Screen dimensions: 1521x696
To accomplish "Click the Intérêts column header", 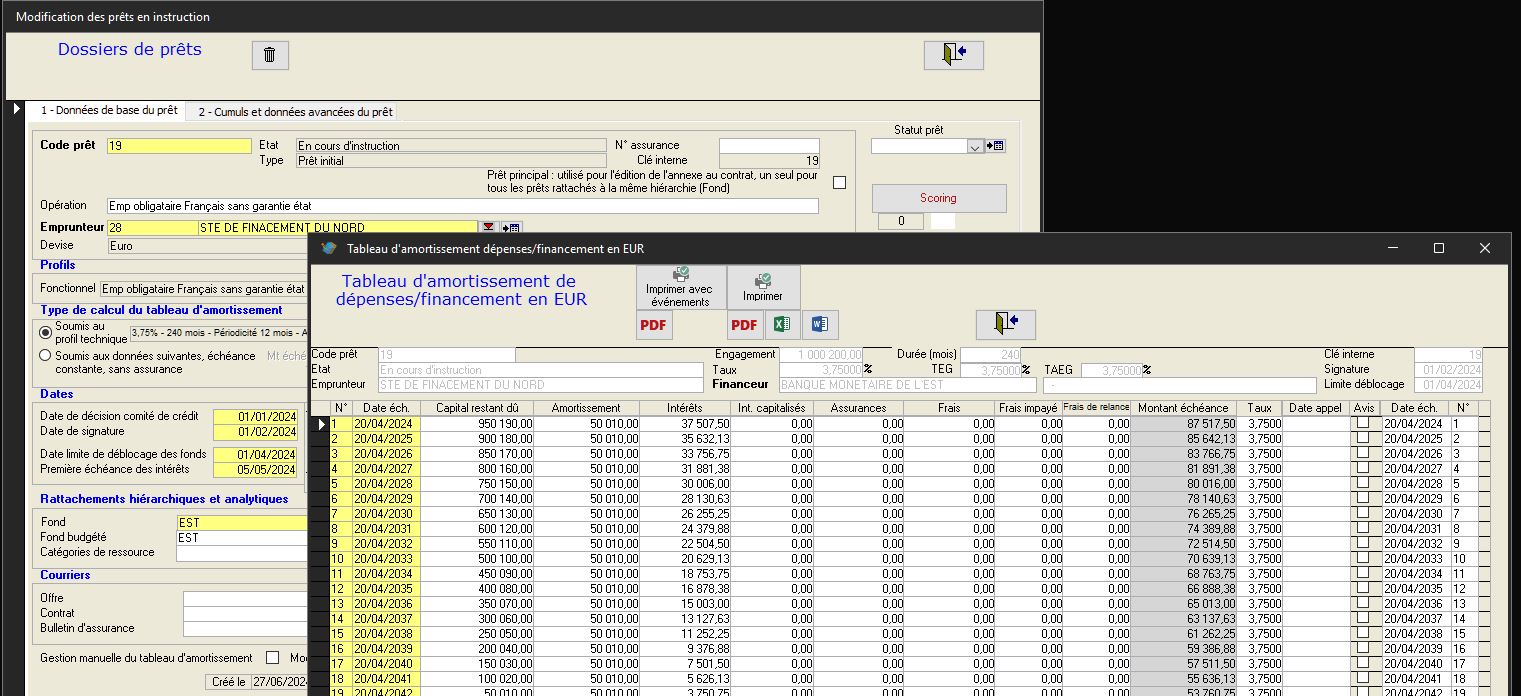I will [685, 408].
